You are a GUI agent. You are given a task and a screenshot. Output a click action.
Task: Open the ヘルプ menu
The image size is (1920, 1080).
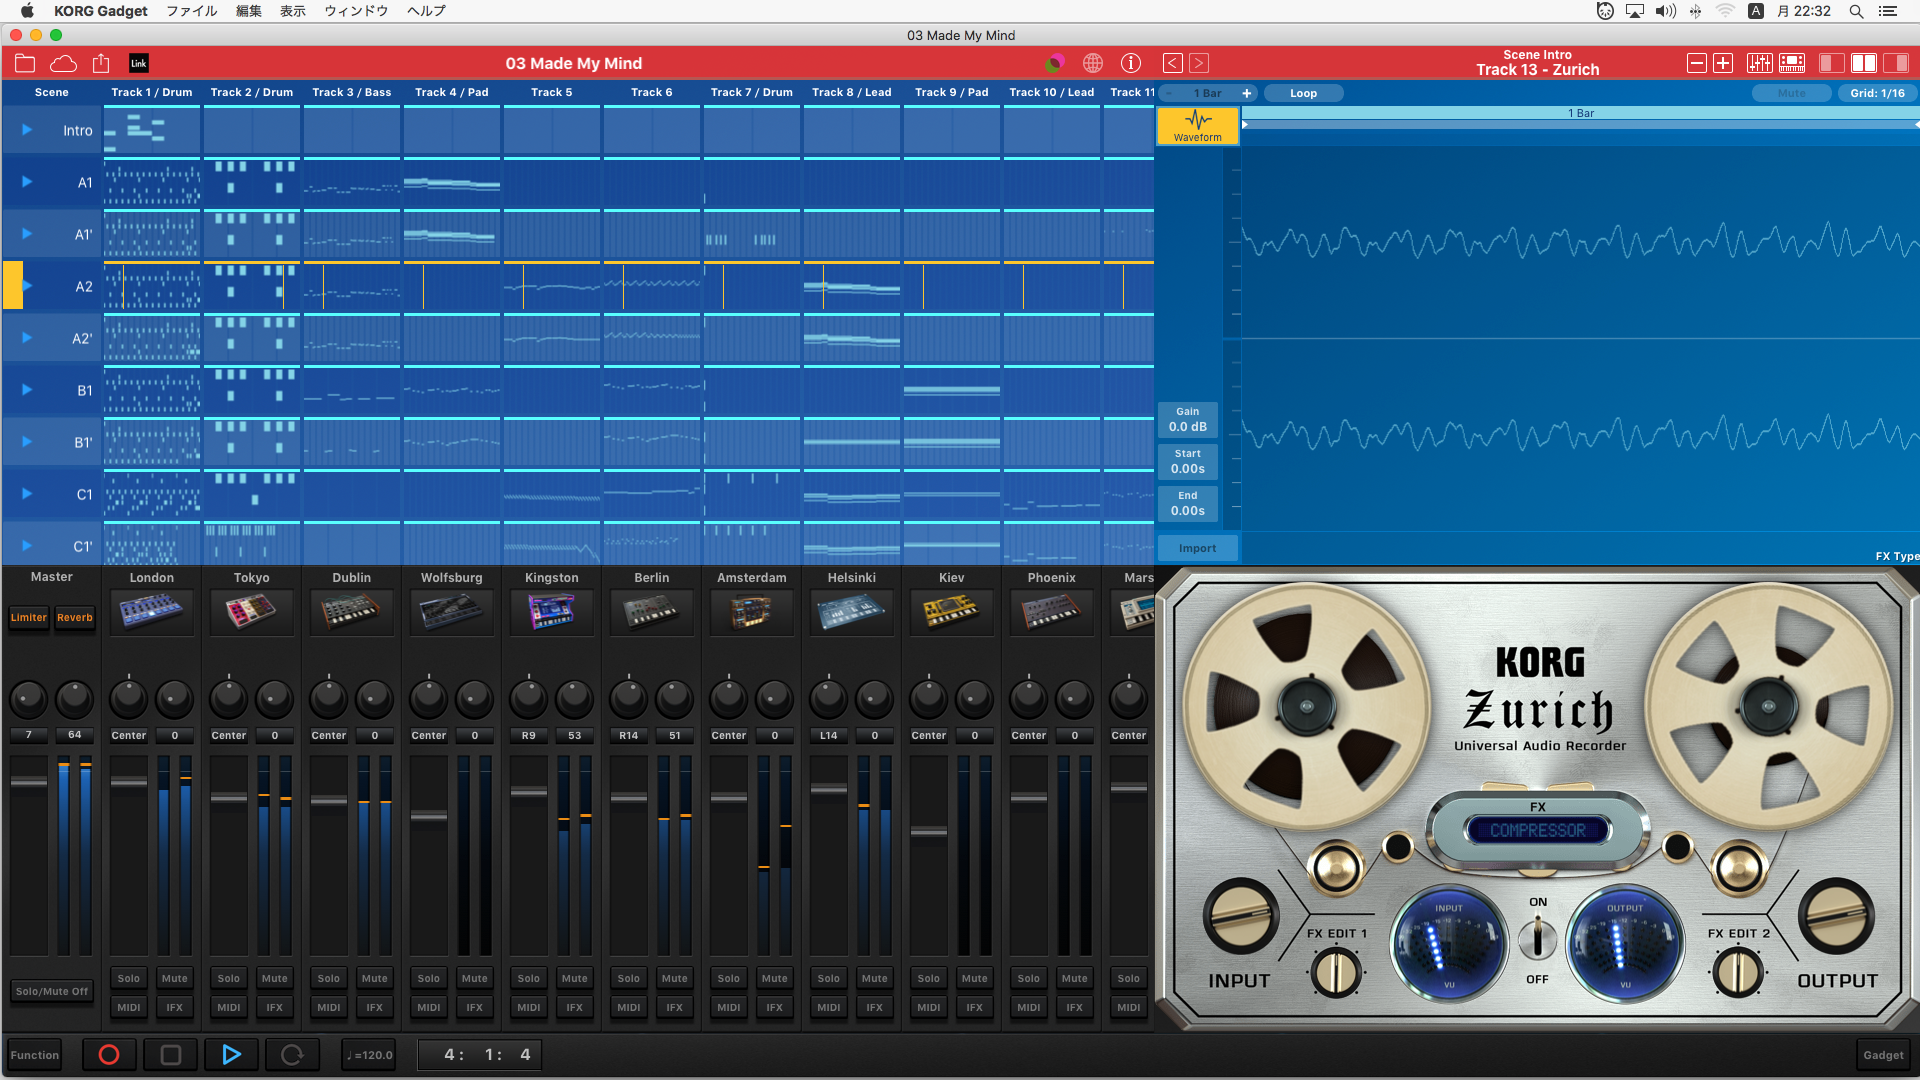(427, 11)
